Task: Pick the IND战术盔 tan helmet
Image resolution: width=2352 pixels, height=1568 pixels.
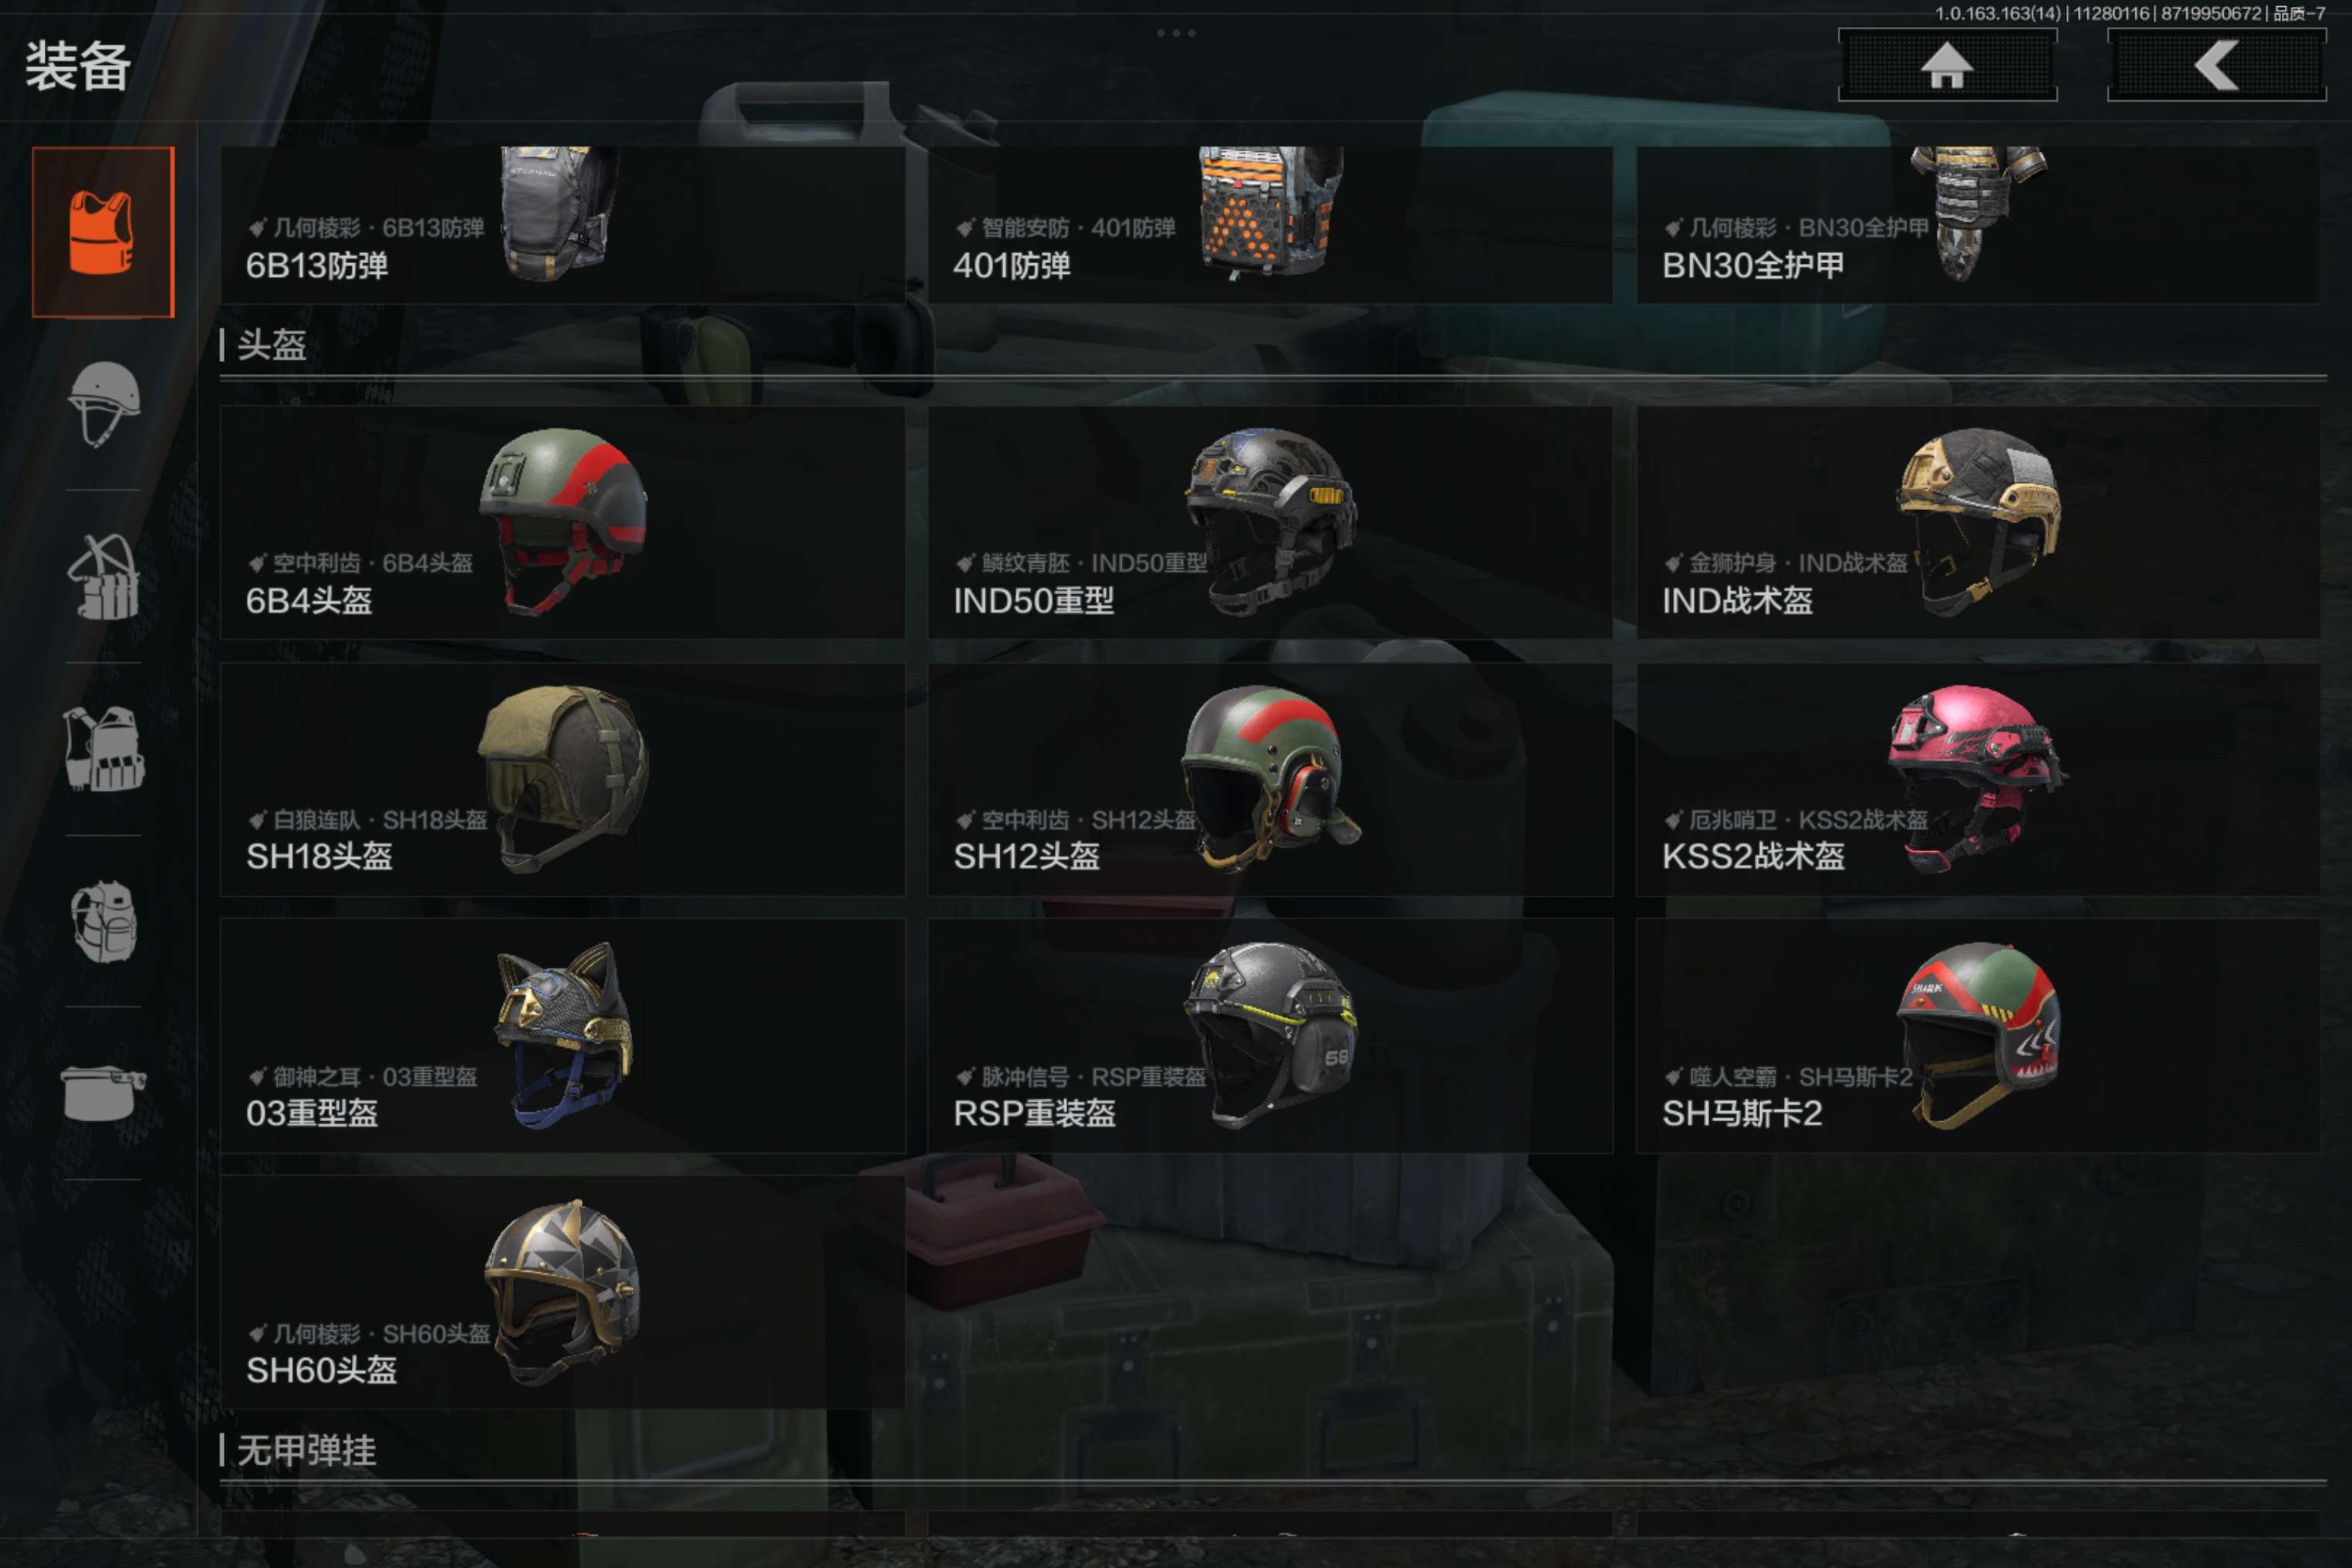Action: [x=1978, y=522]
